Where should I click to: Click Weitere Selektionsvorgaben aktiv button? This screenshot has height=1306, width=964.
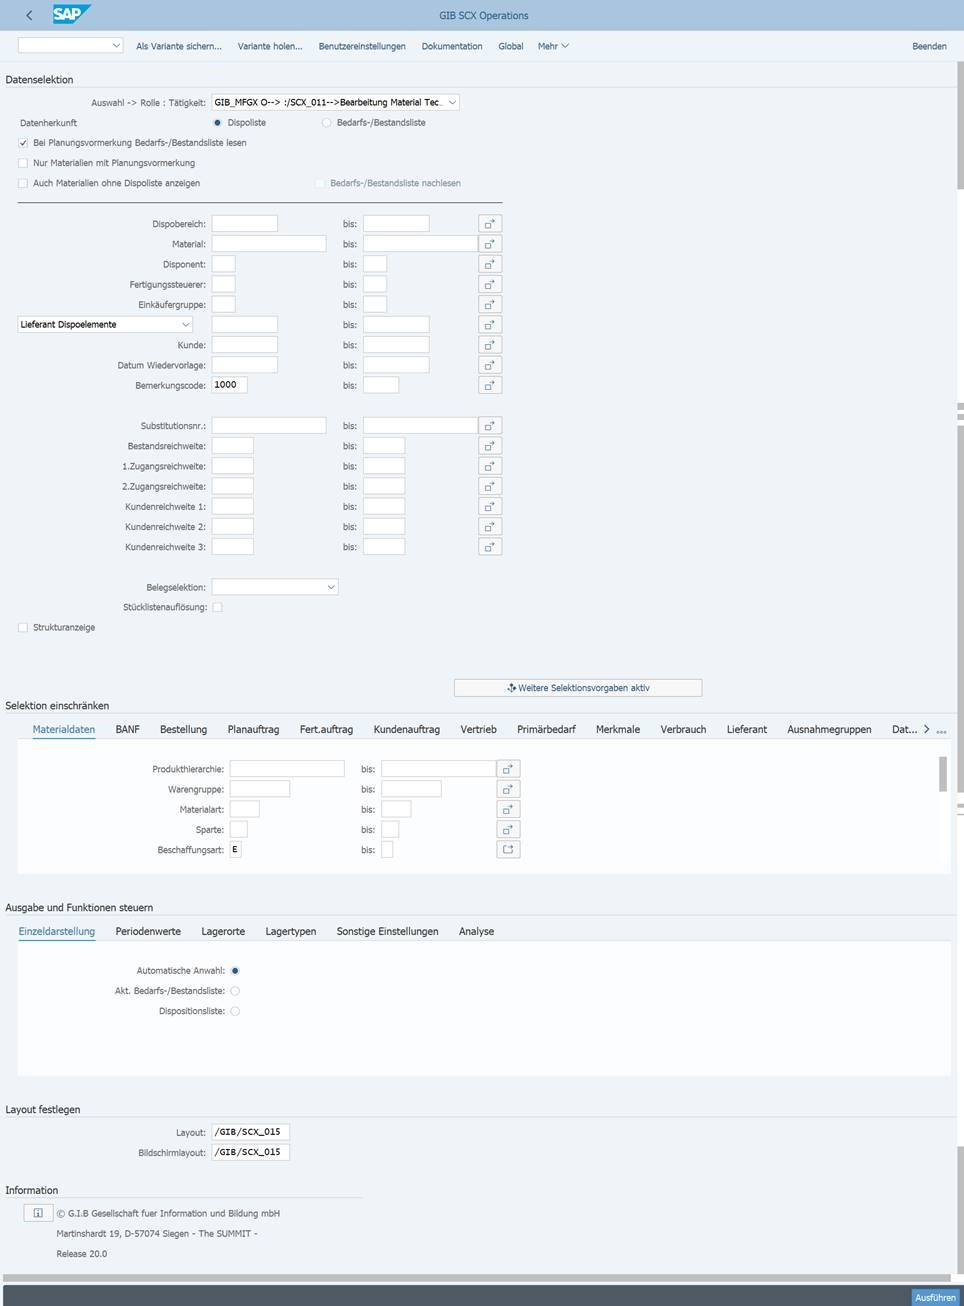[578, 688]
